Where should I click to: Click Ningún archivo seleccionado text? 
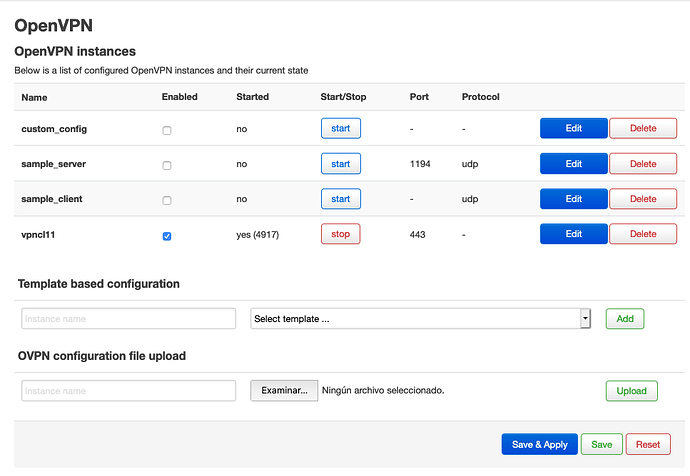[383, 390]
